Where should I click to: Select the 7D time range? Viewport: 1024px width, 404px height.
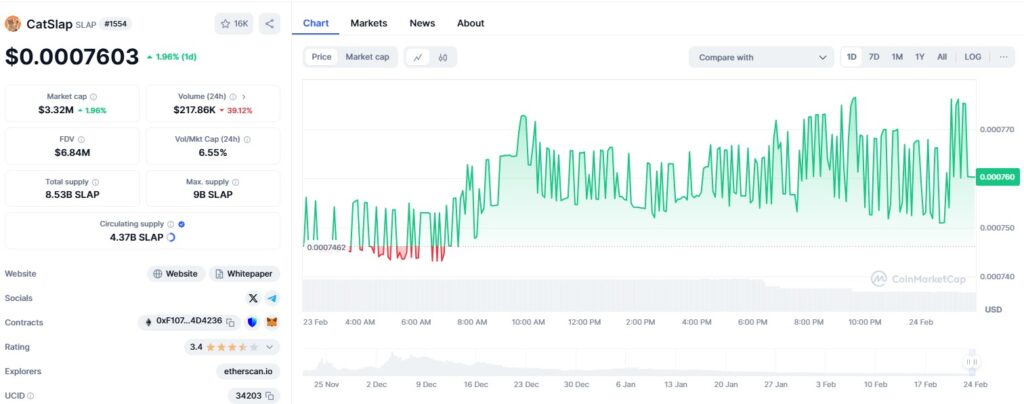[874, 57]
